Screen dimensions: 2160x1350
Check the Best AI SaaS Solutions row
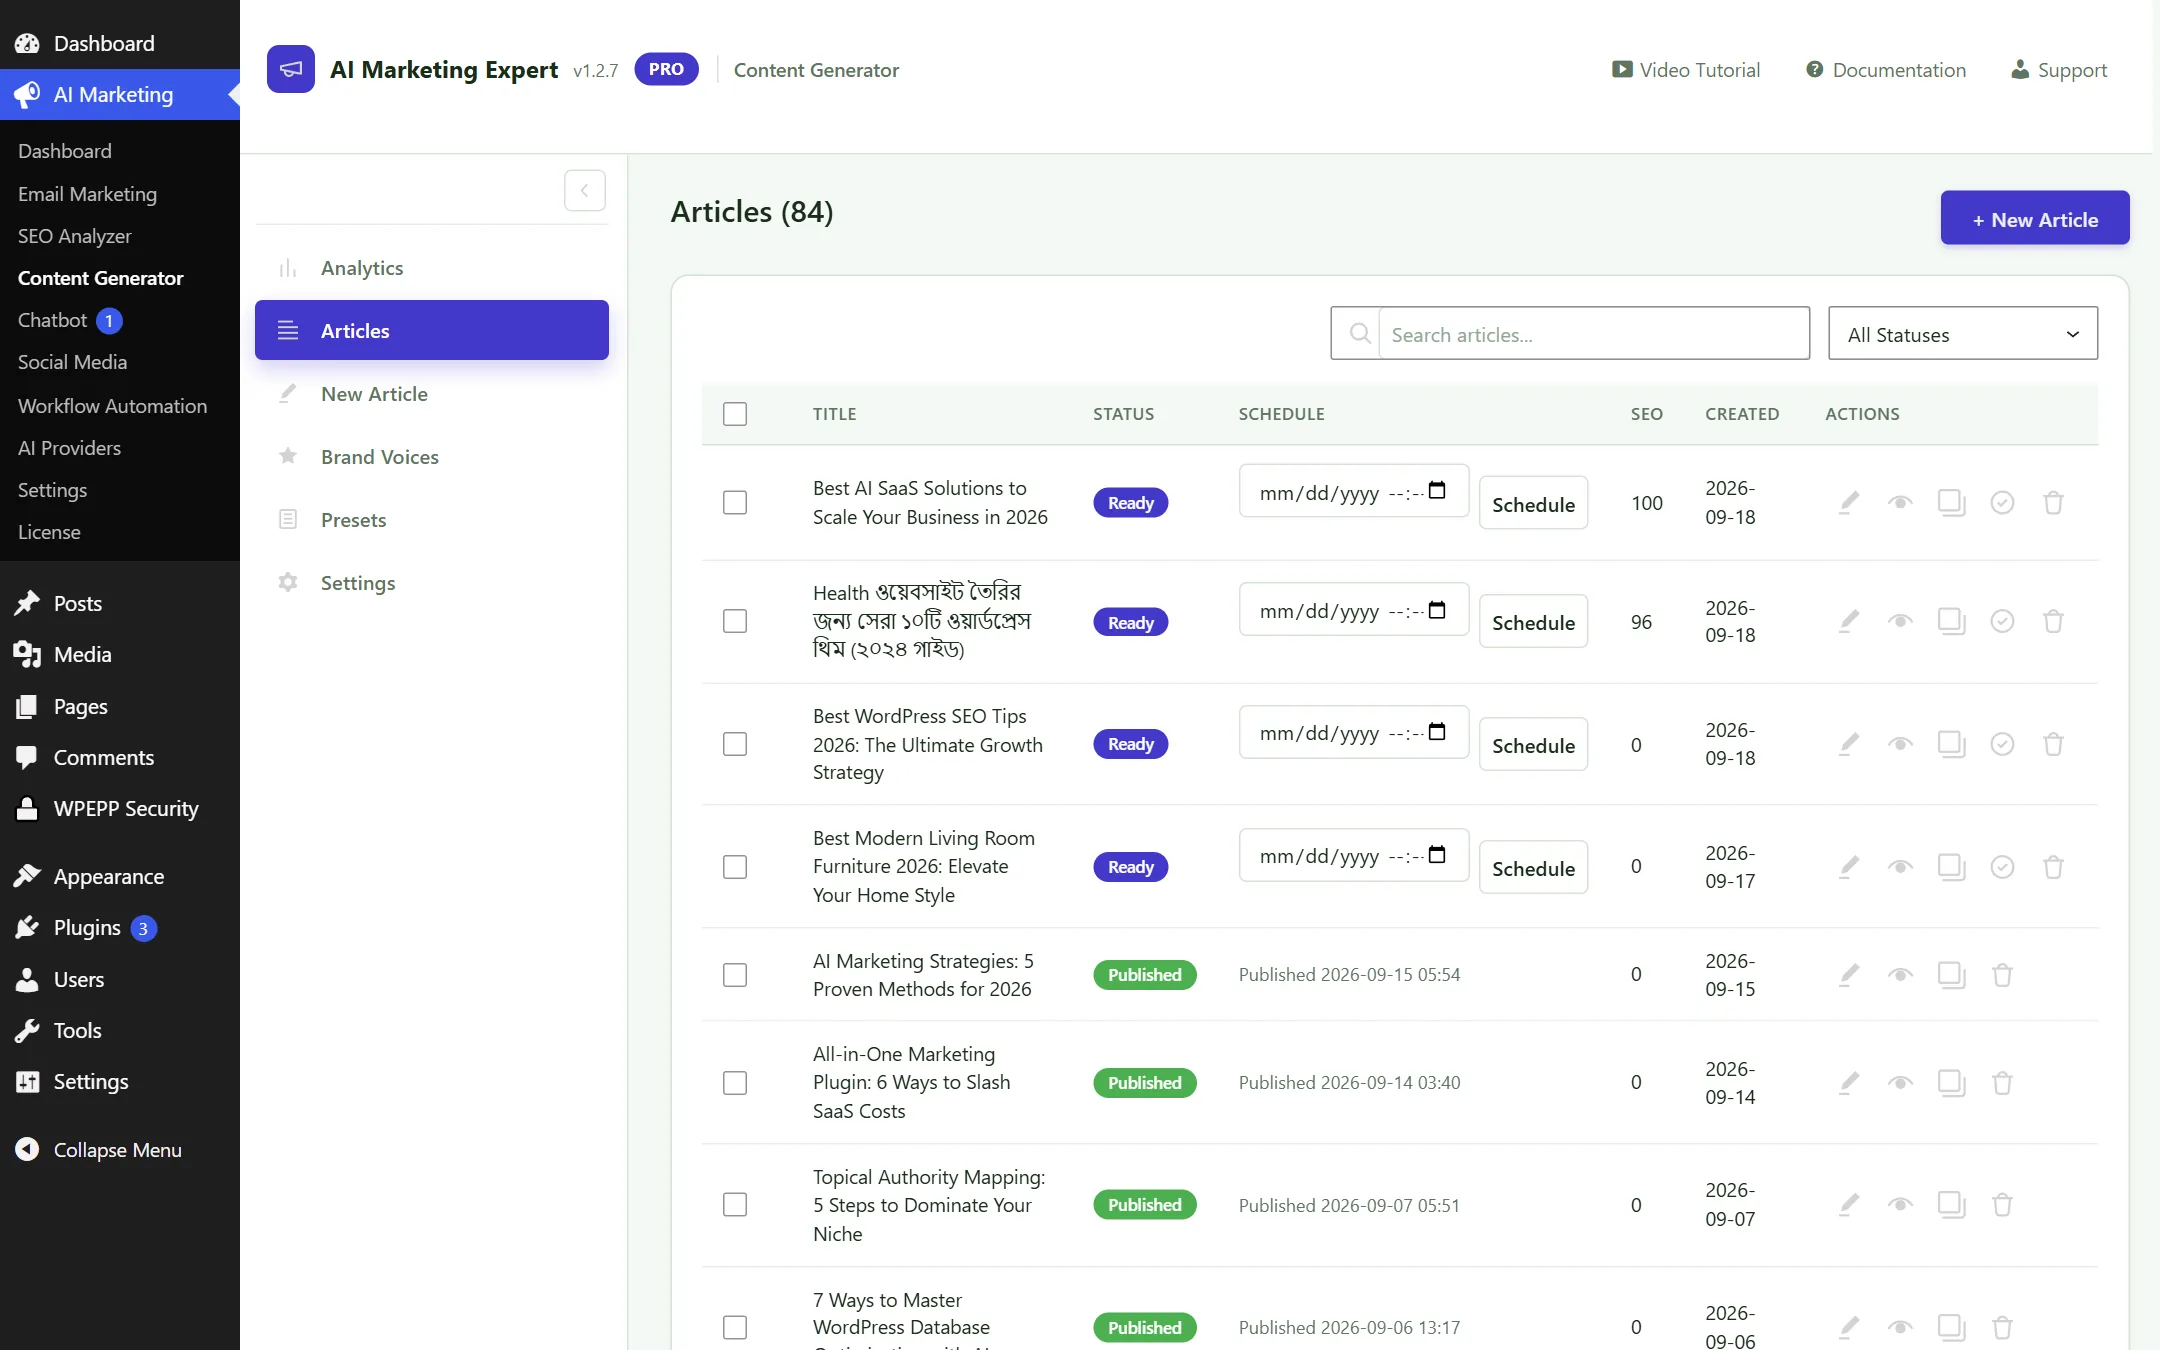(735, 502)
